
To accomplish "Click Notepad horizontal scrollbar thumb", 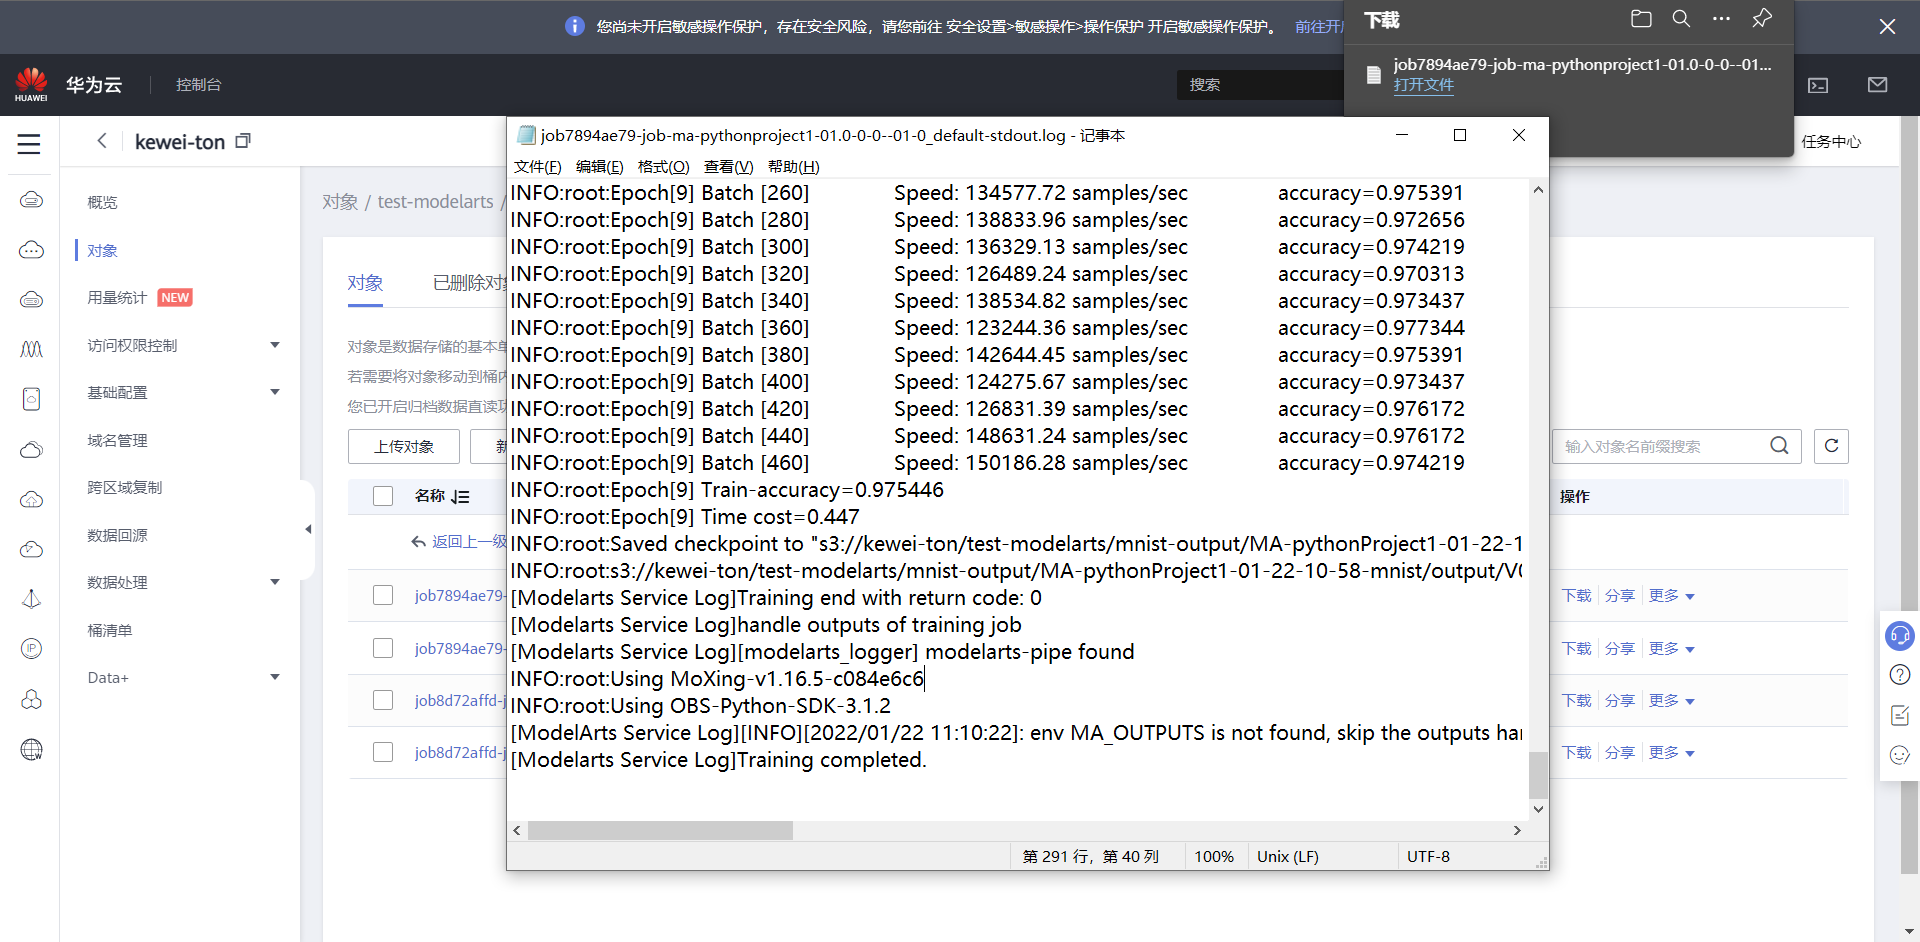I will pyautogui.click(x=660, y=830).
